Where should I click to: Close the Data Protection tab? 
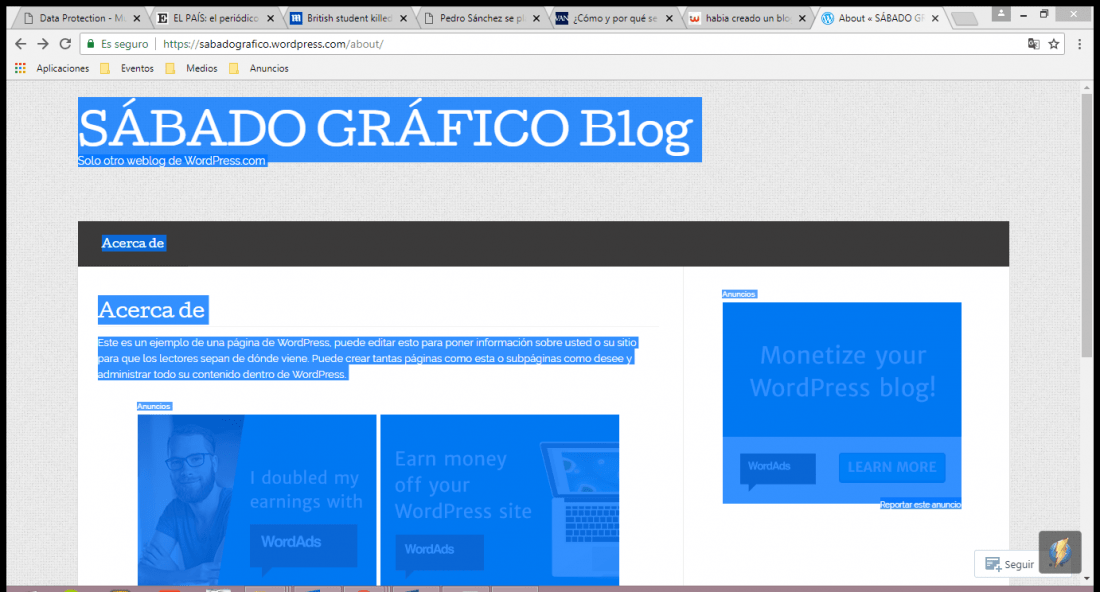(x=137, y=18)
